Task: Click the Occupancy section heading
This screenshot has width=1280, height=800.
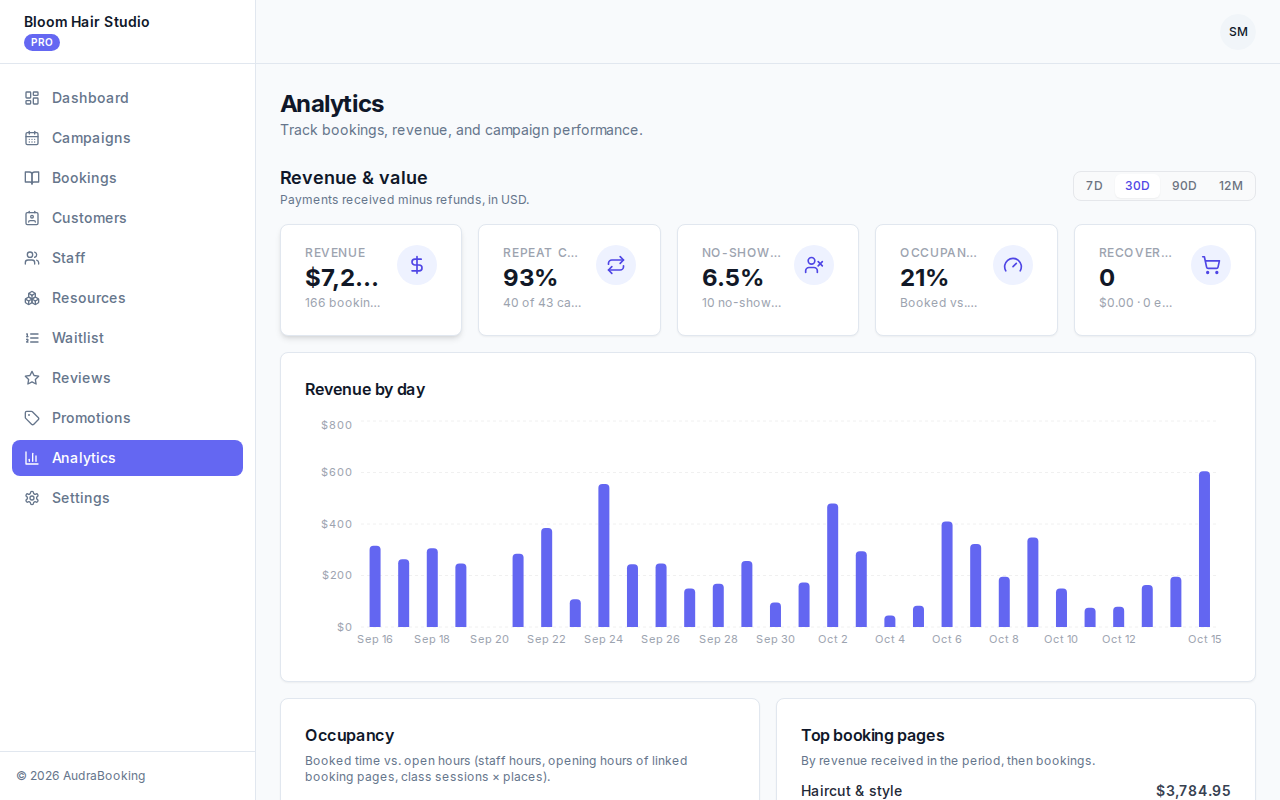Action: tap(349, 735)
